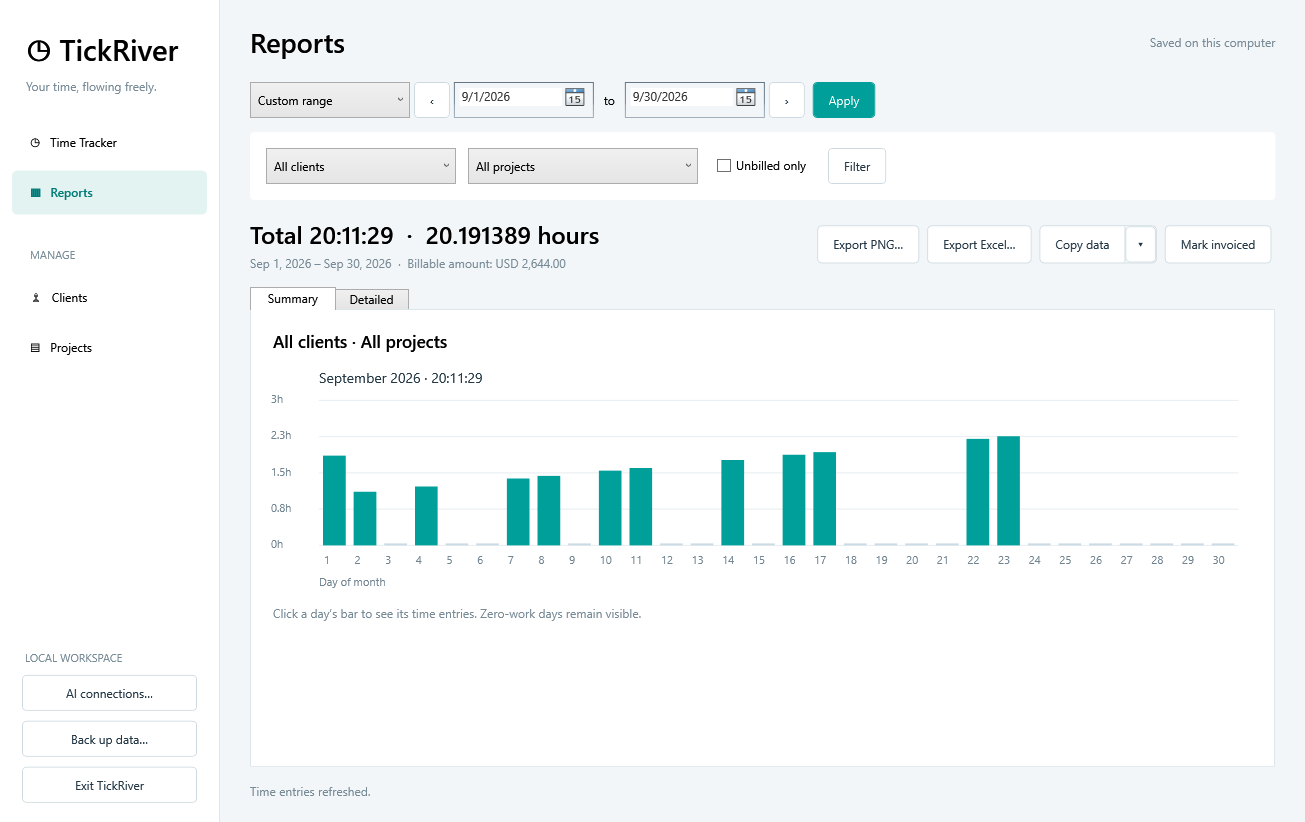Open AI connections dialog

coord(110,693)
